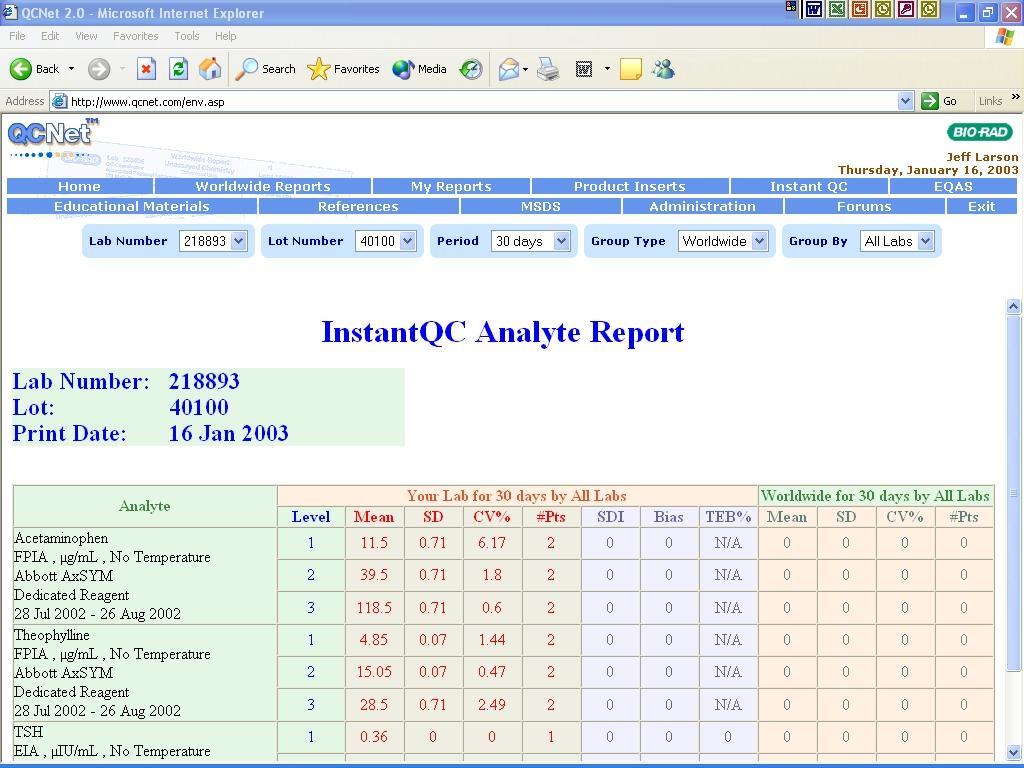Click the greyed-out Forward arrow

click(99, 69)
